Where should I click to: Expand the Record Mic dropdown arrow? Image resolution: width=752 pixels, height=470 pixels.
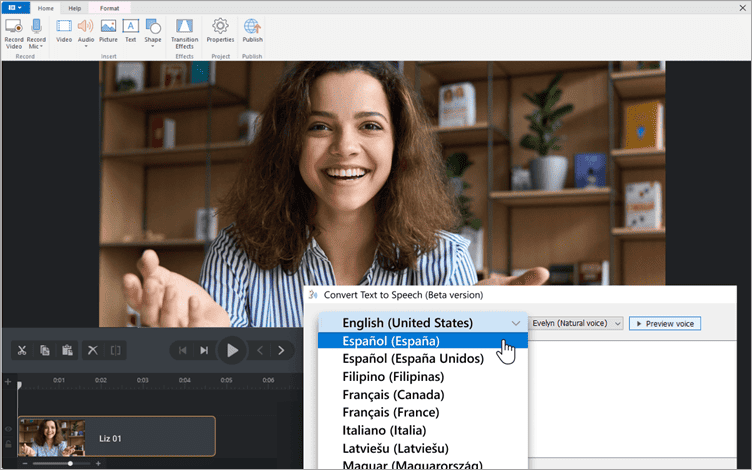tap(41, 47)
